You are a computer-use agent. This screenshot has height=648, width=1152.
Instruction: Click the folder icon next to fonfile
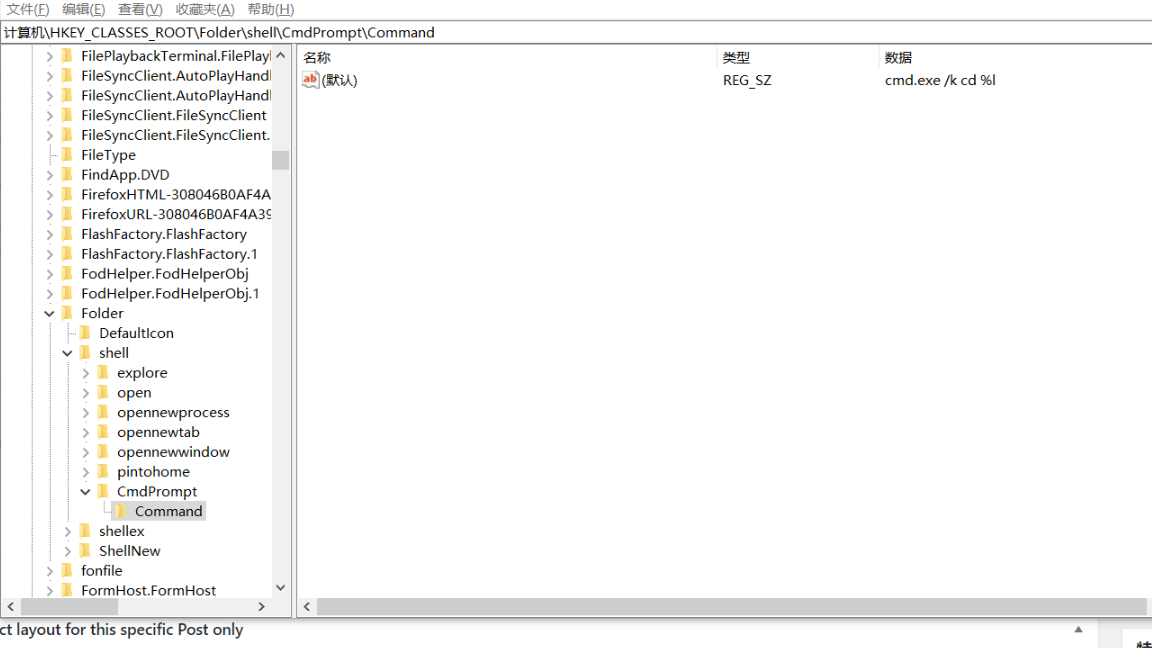[x=67, y=570]
